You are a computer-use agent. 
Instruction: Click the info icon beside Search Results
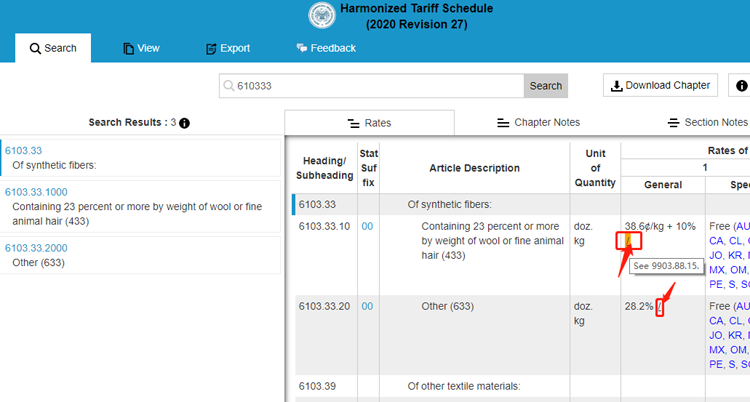(x=184, y=123)
